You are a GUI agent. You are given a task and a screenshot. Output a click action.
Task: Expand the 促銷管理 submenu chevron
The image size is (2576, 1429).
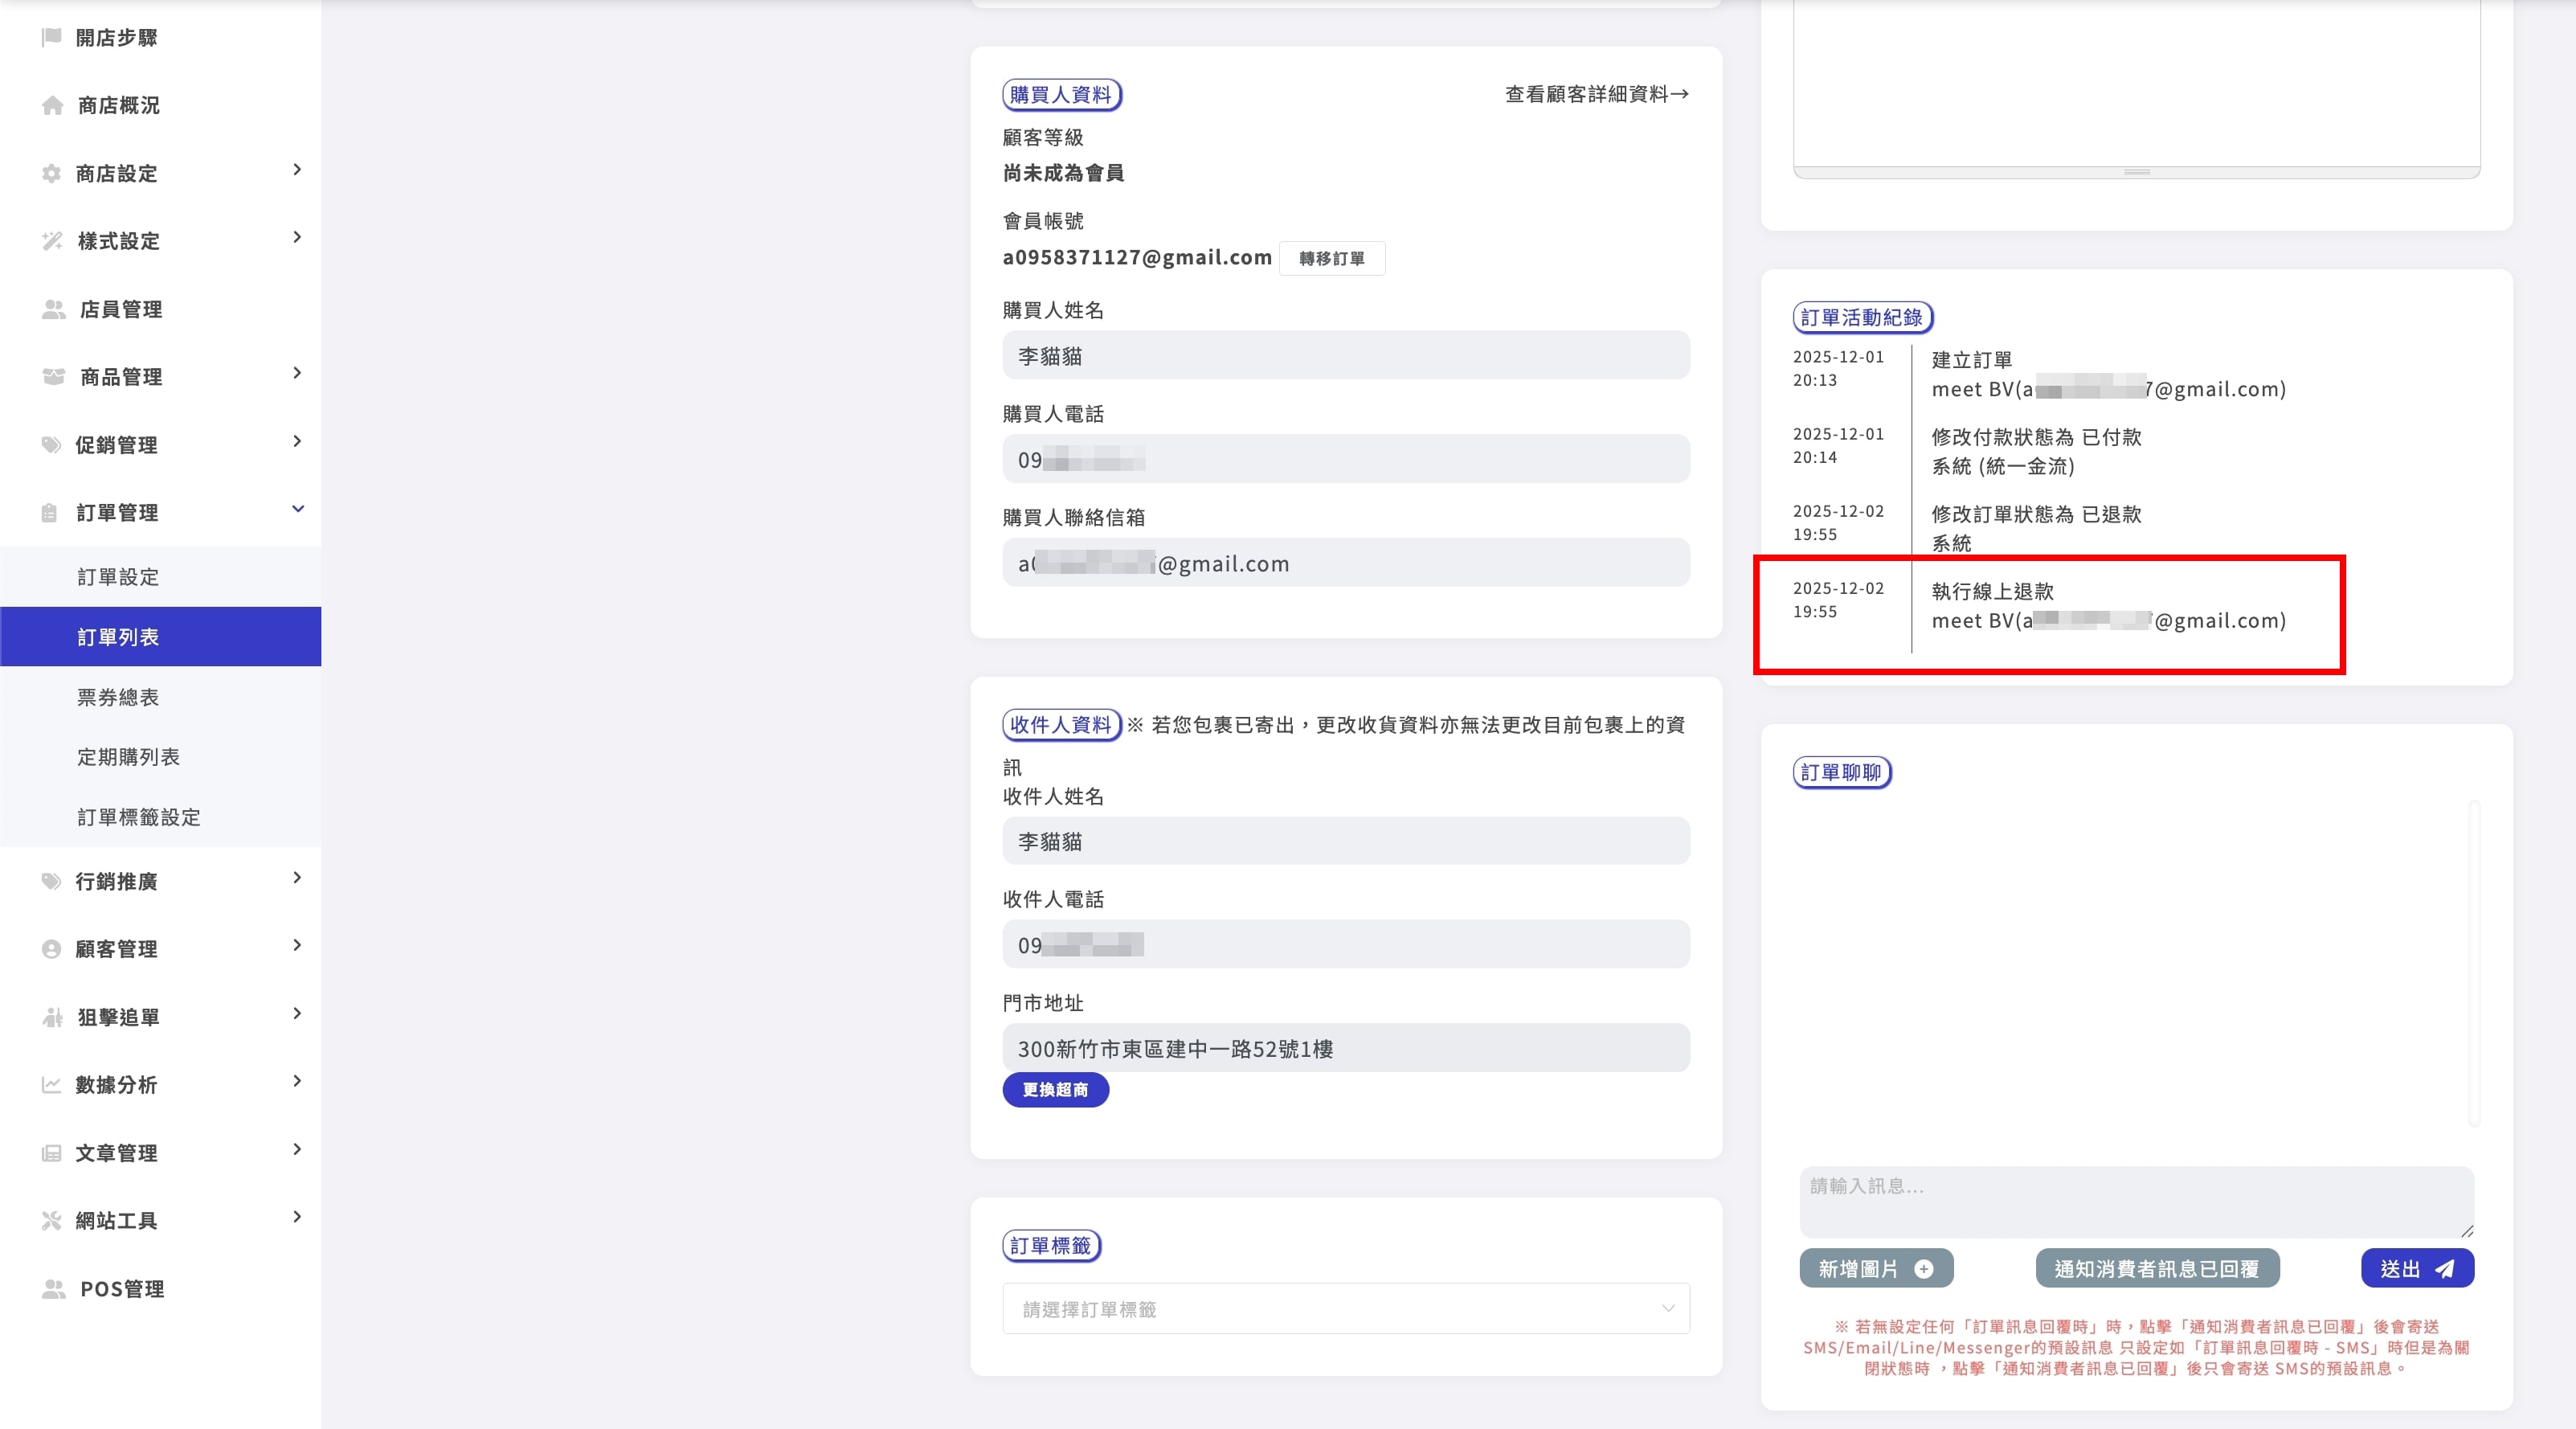297,441
